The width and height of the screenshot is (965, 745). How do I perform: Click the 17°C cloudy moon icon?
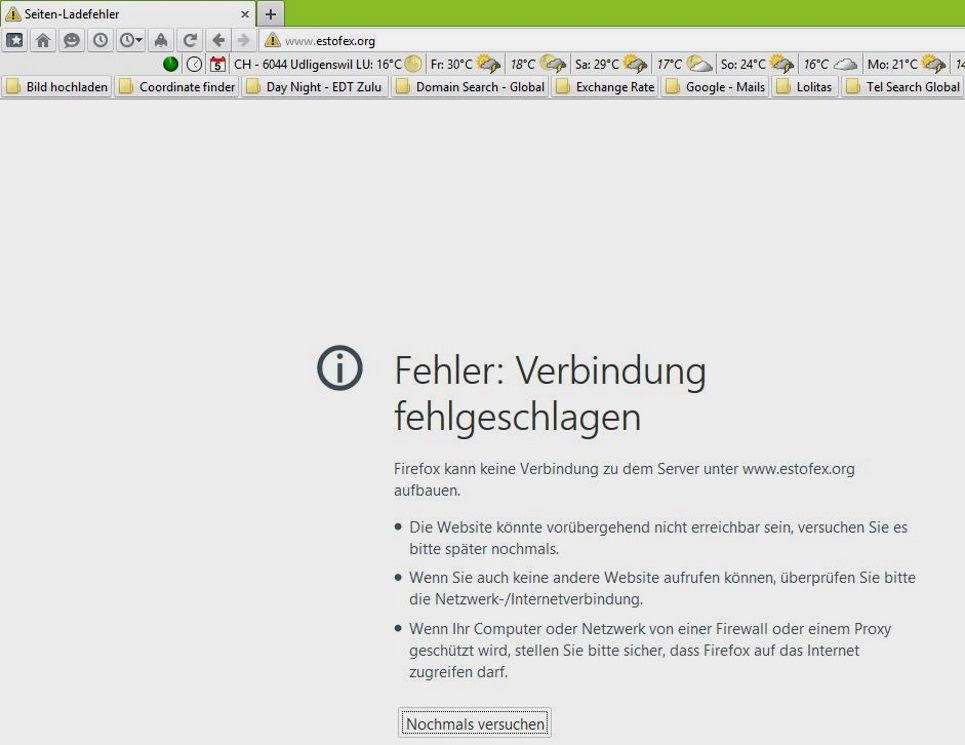tap(699, 64)
